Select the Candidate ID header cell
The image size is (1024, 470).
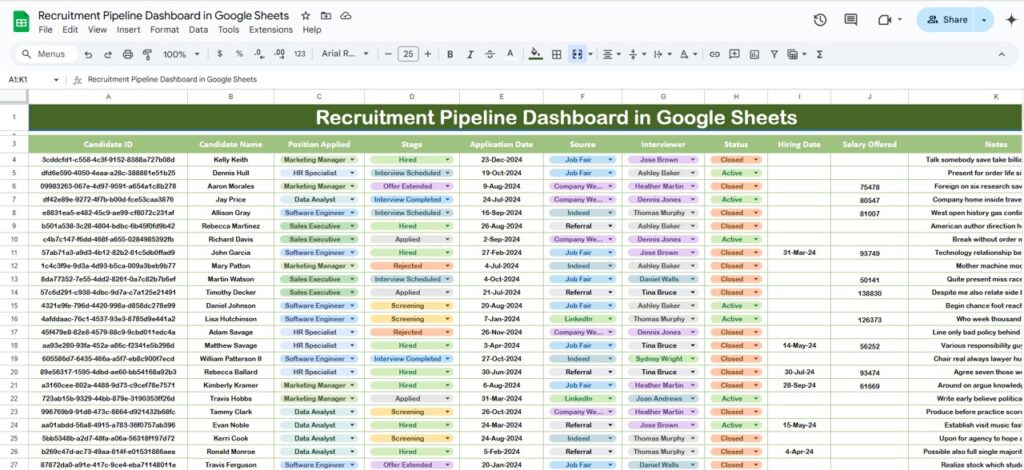click(x=108, y=144)
